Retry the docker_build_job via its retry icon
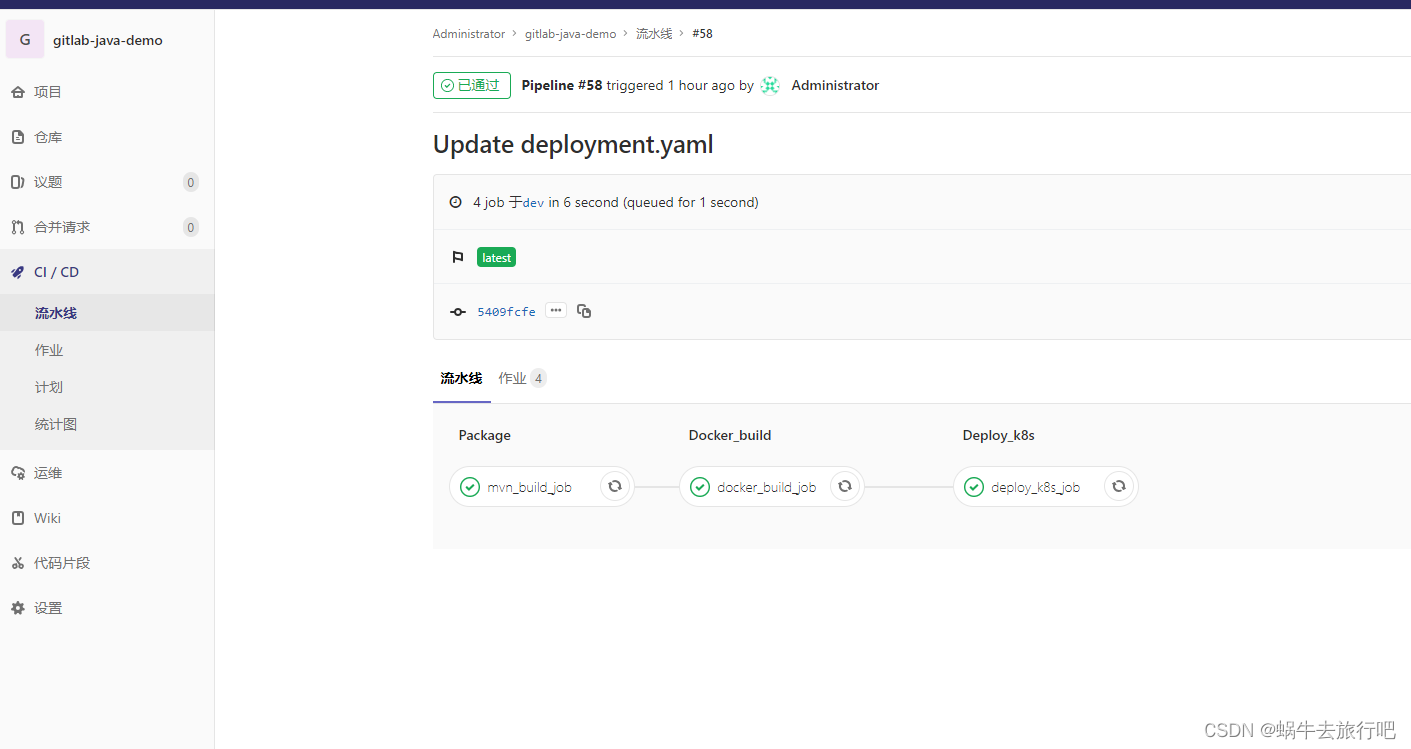1411x749 pixels. point(845,486)
